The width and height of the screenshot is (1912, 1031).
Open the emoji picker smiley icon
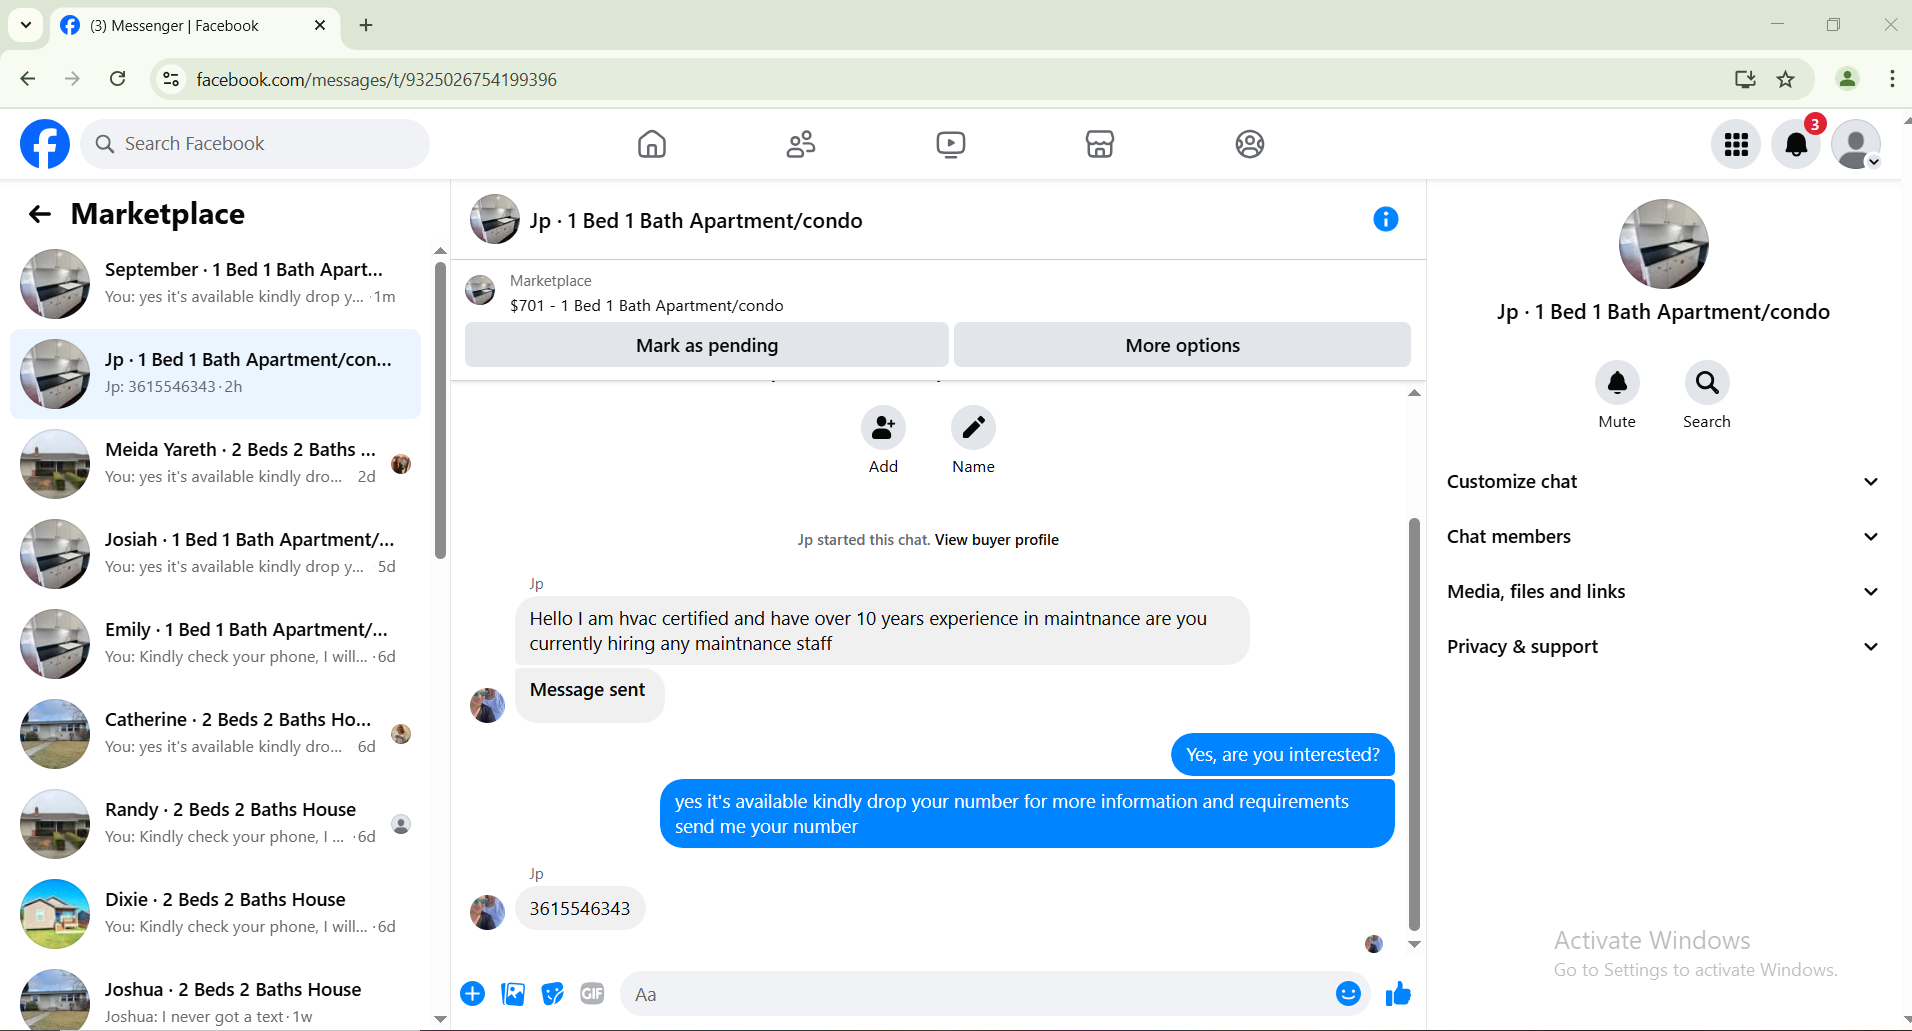point(1348,993)
